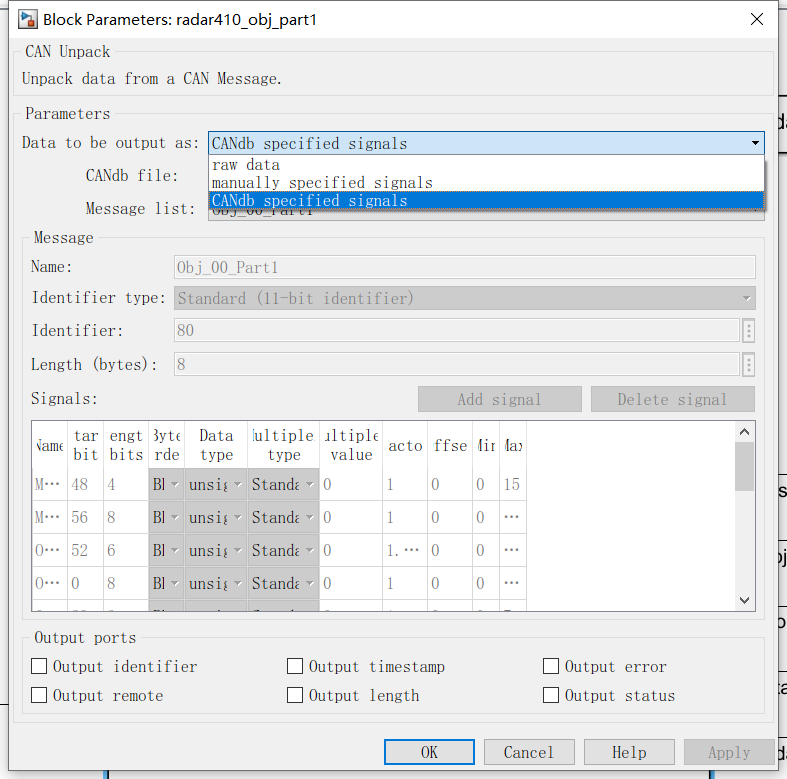Open Data type dropdown in start bit 56 row

(216, 517)
